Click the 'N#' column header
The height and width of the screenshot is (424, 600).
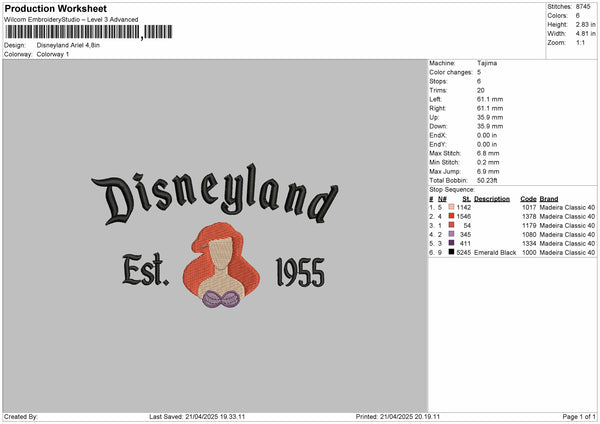(442, 199)
